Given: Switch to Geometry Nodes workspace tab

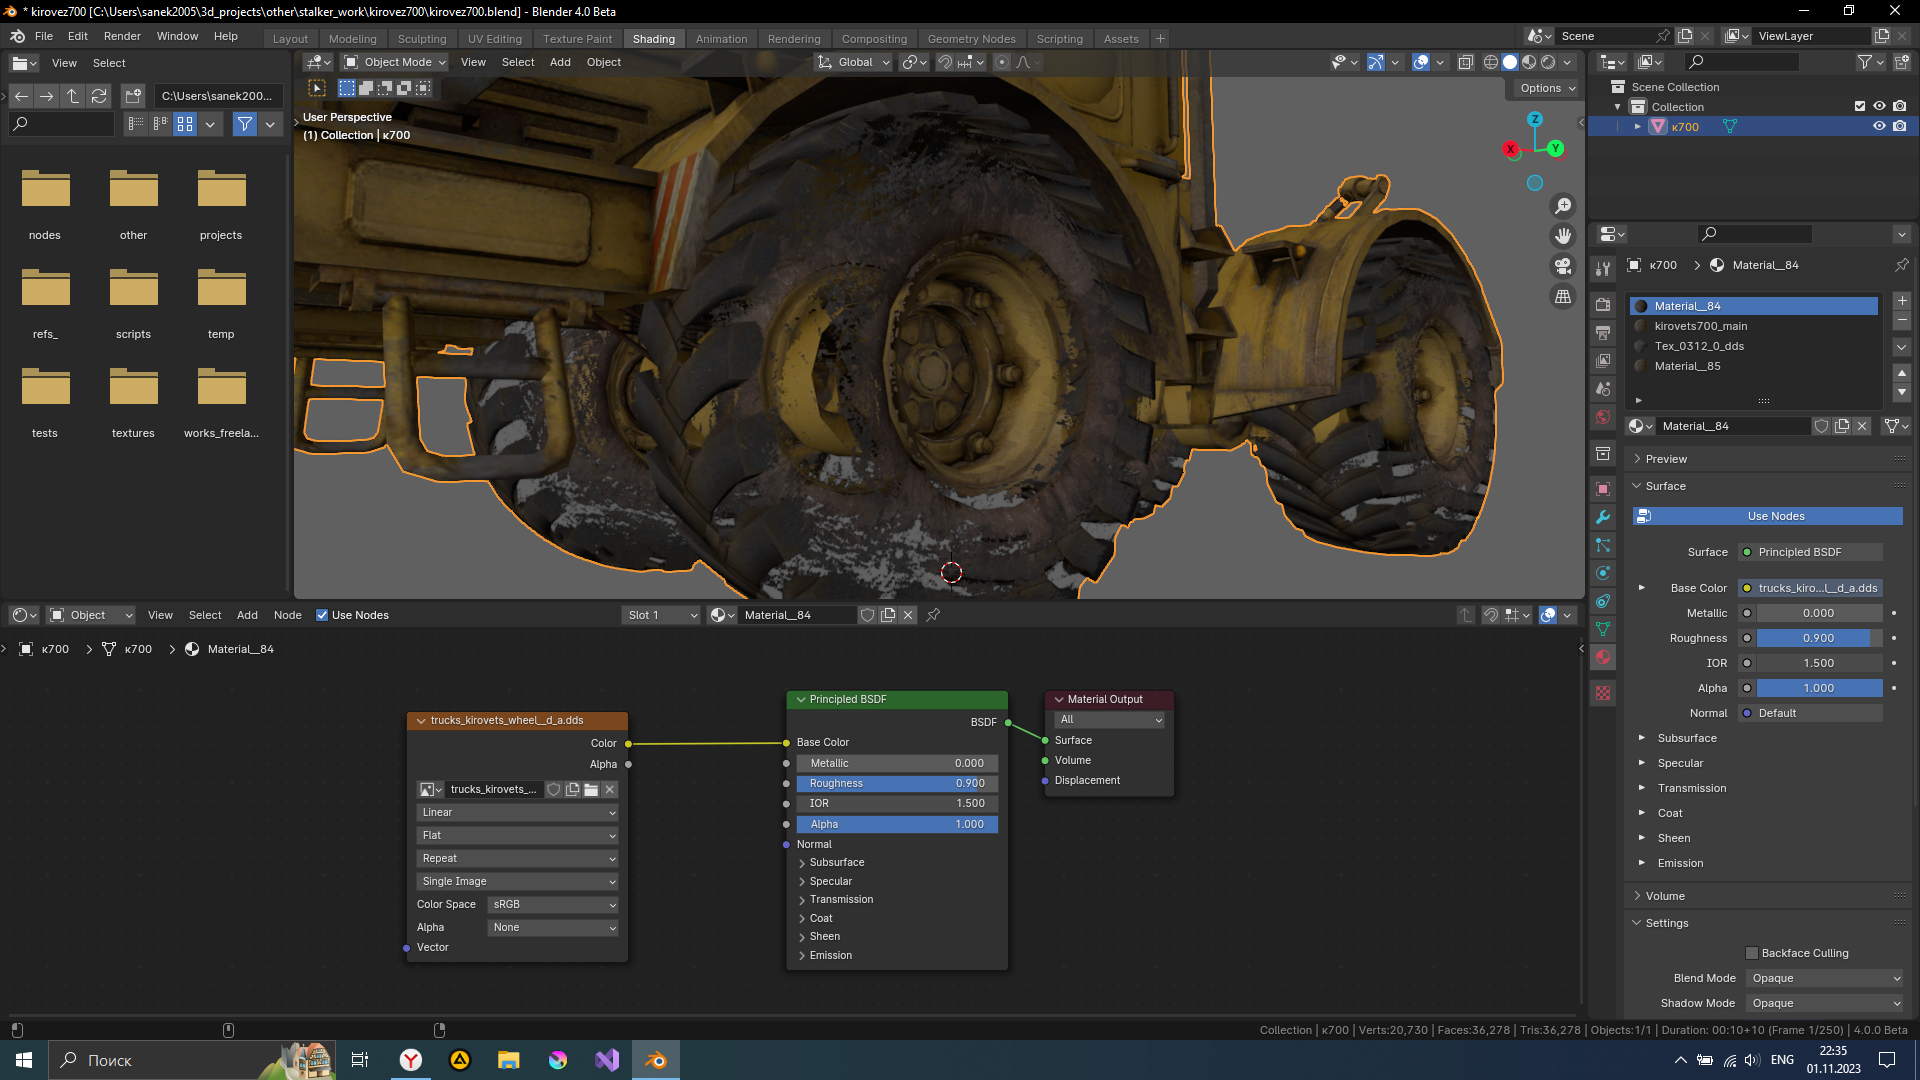Looking at the screenshot, I should coord(971,39).
